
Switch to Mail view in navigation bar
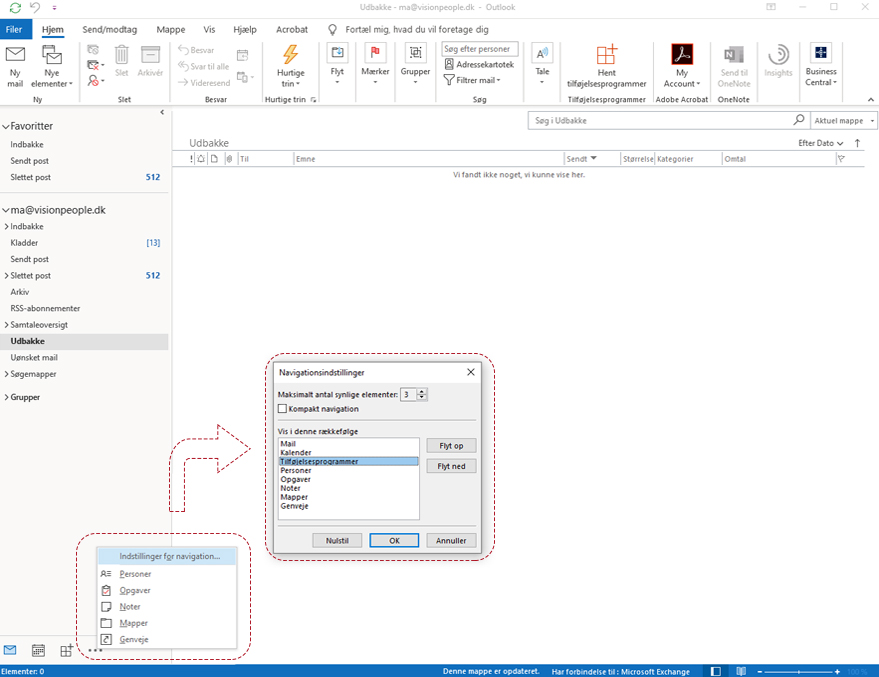(10, 650)
